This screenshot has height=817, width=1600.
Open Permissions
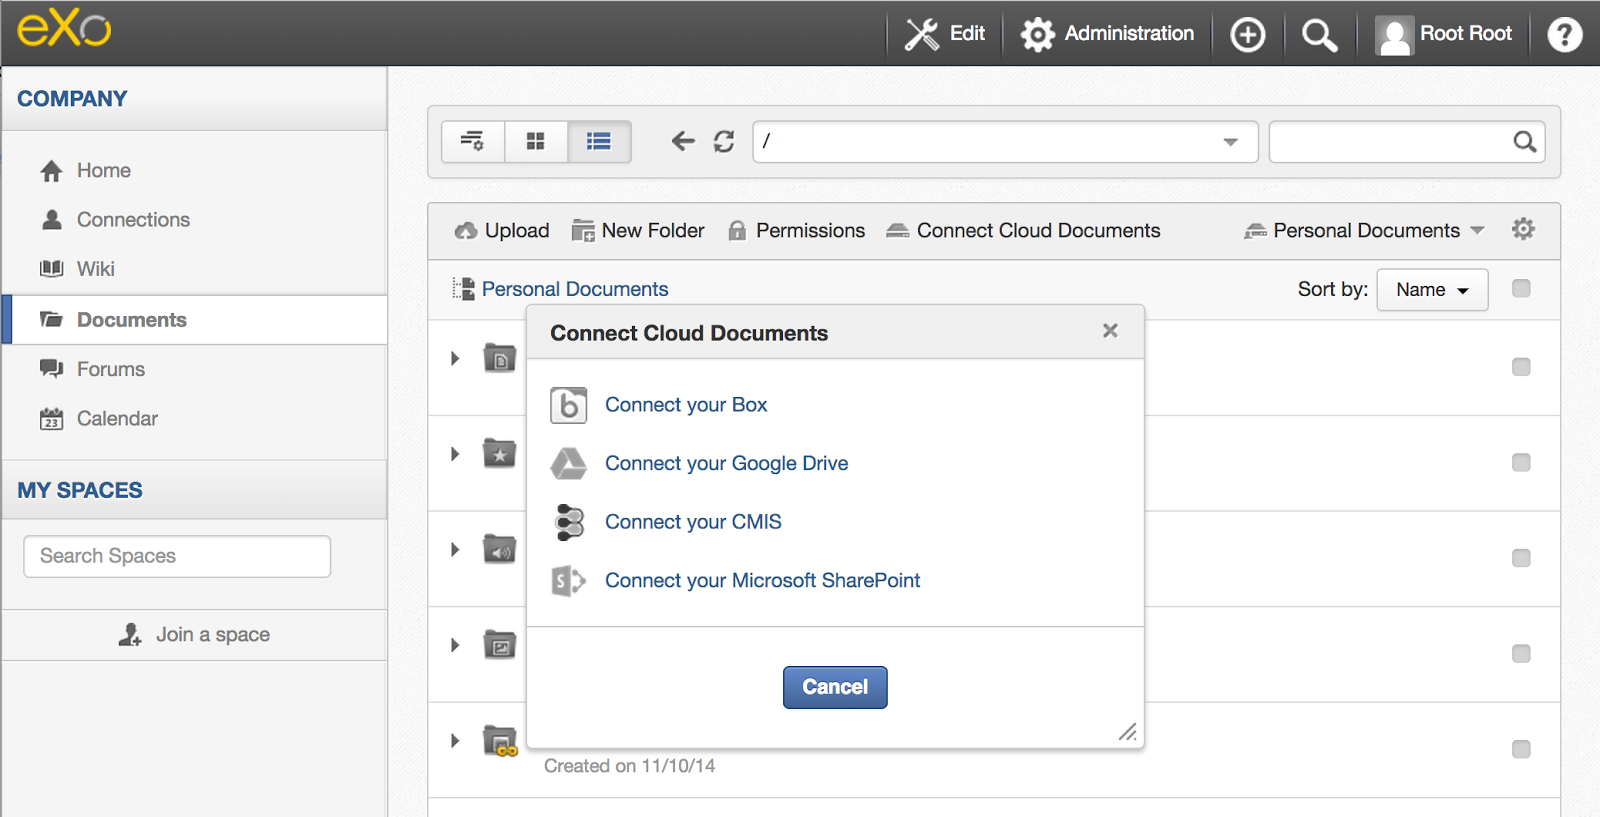pos(796,231)
